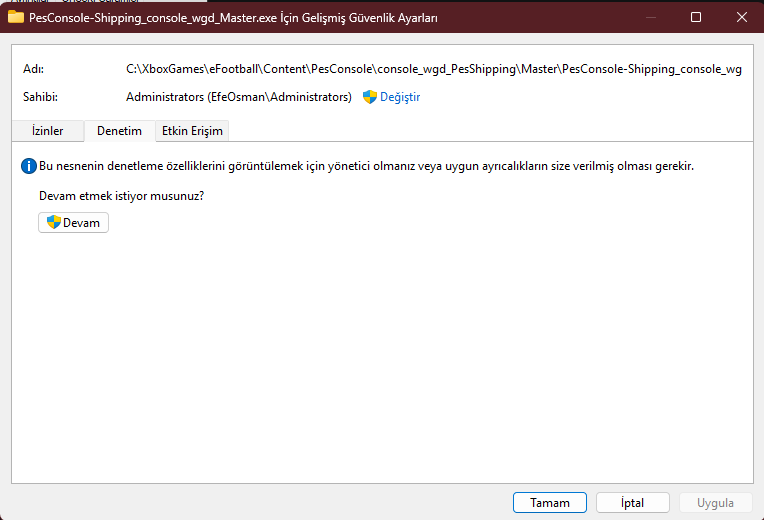This screenshot has height=520, width=764.
Task: Click the Değiştir owner link
Action: (400, 97)
